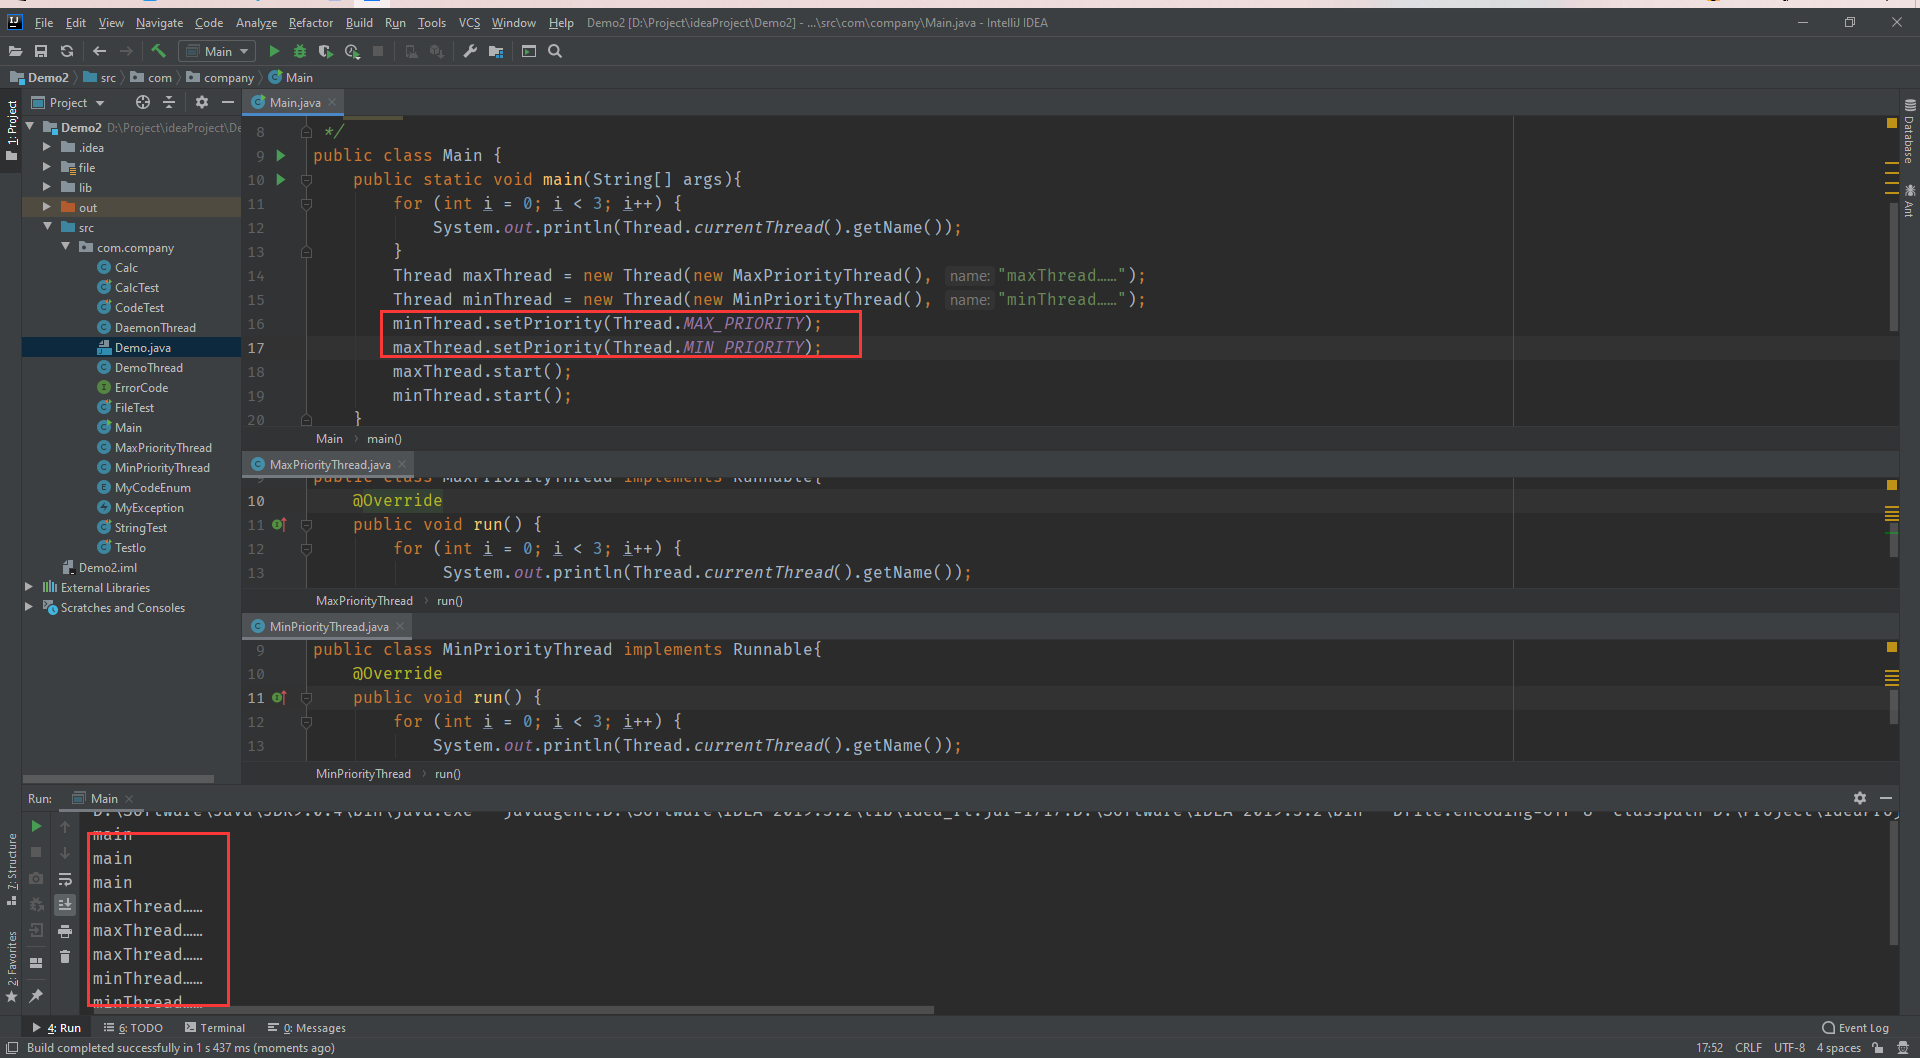Screen dimensions: 1920x1058
Task: Run Main with coverage shield icon
Action: coord(325,51)
